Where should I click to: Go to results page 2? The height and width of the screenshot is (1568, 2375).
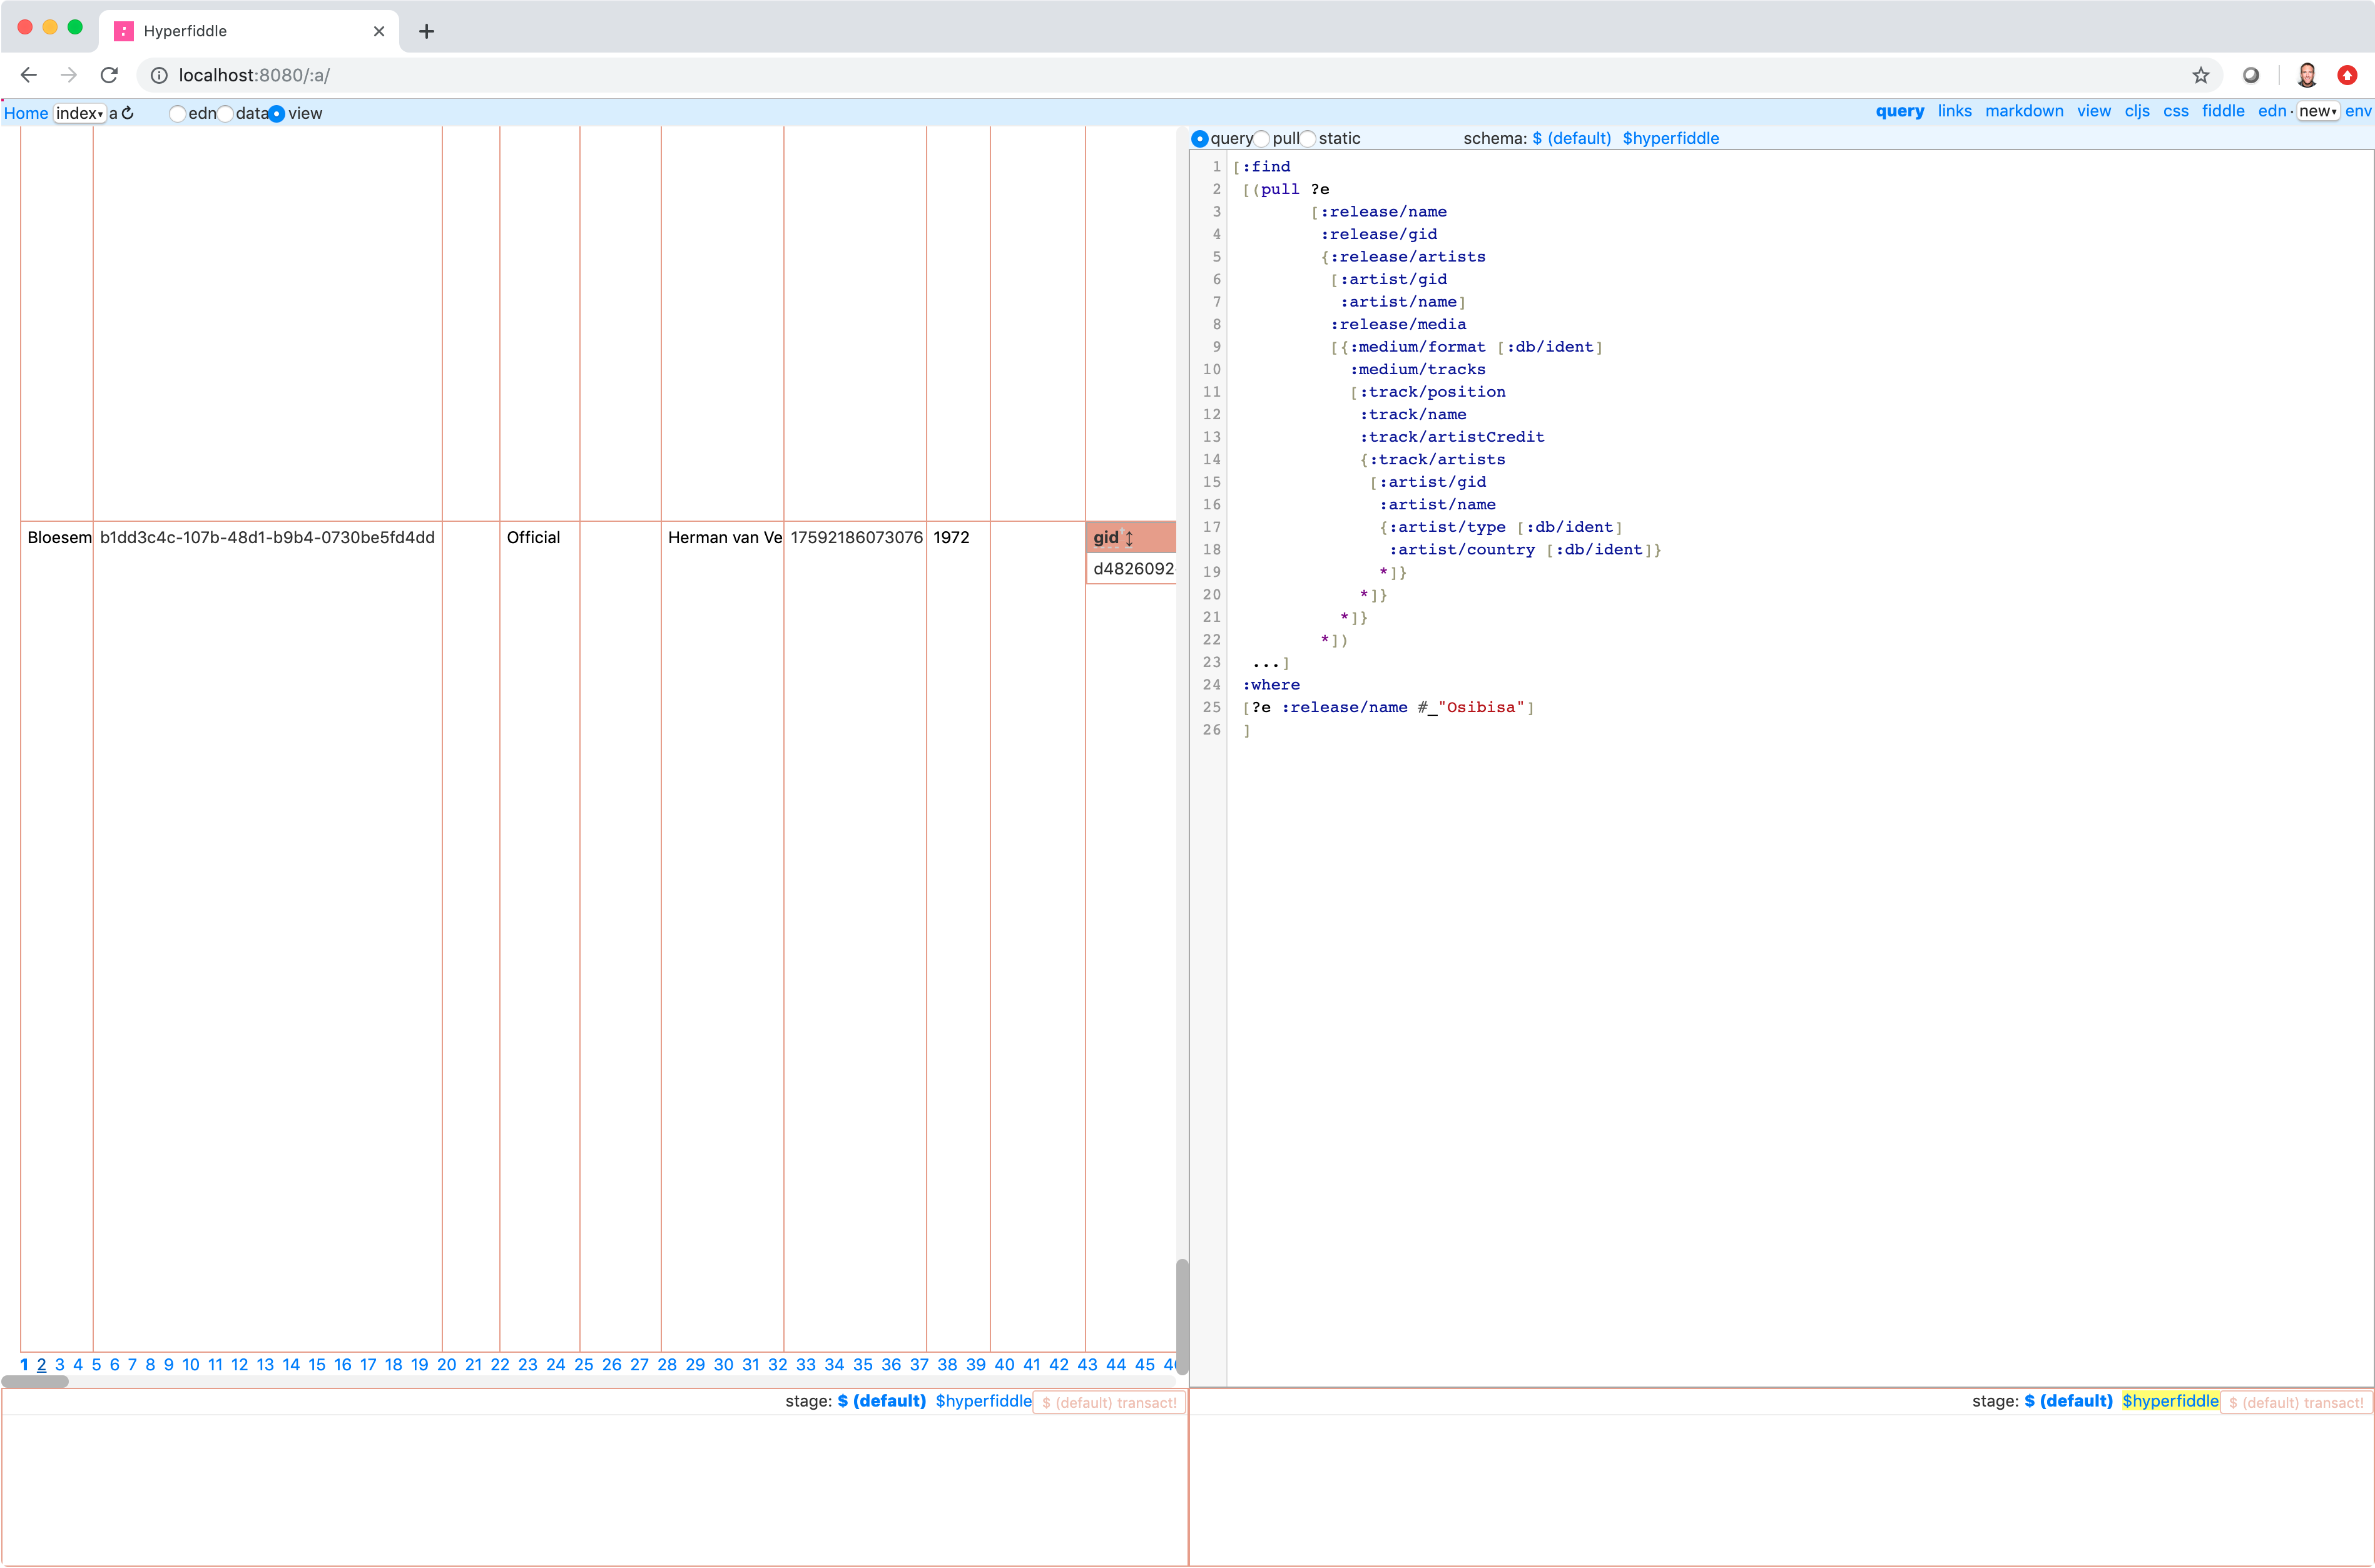[41, 1364]
